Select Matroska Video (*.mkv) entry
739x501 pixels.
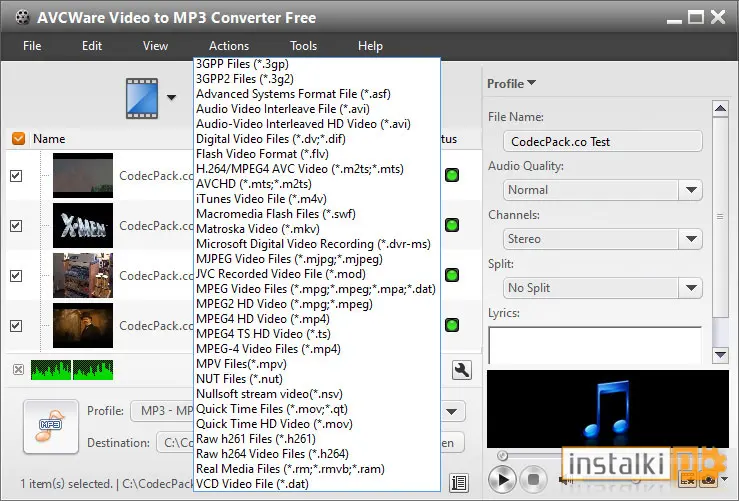point(317,229)
